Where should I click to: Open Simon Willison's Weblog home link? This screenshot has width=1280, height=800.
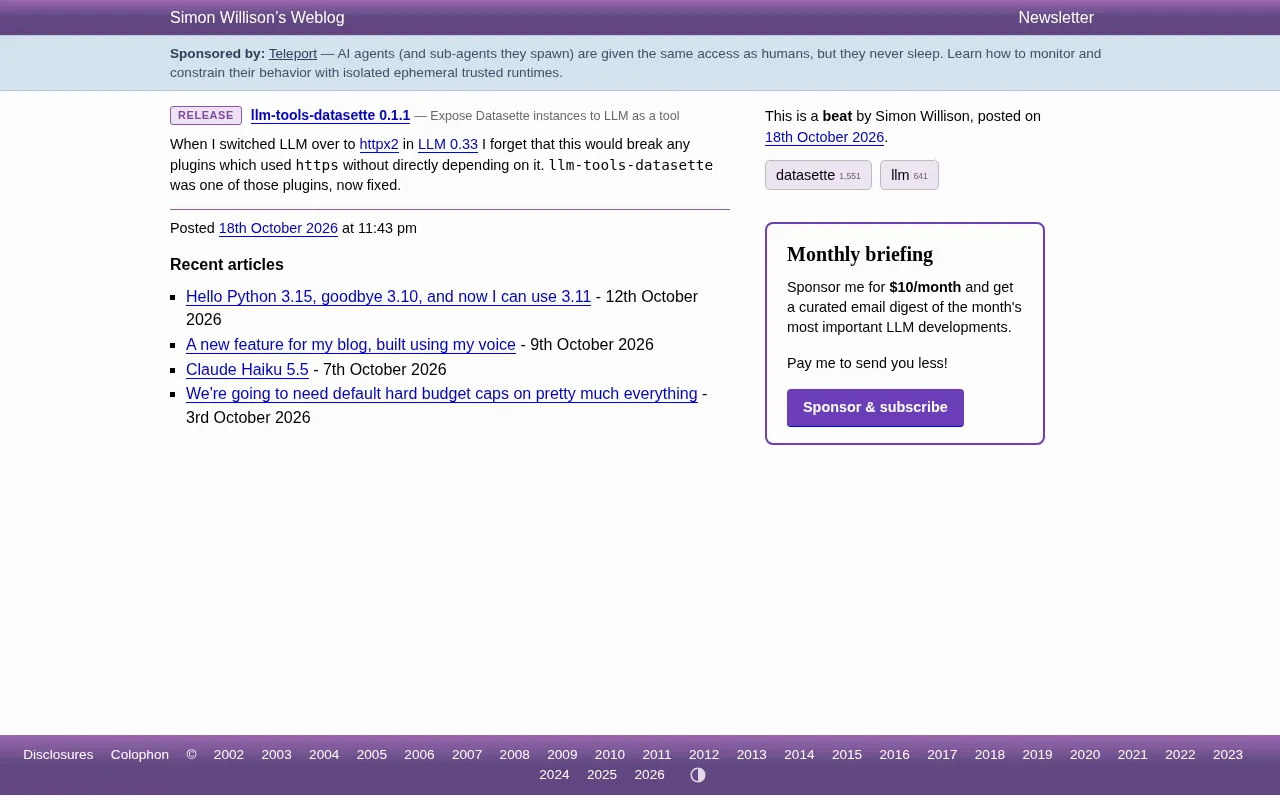point(257,18)
